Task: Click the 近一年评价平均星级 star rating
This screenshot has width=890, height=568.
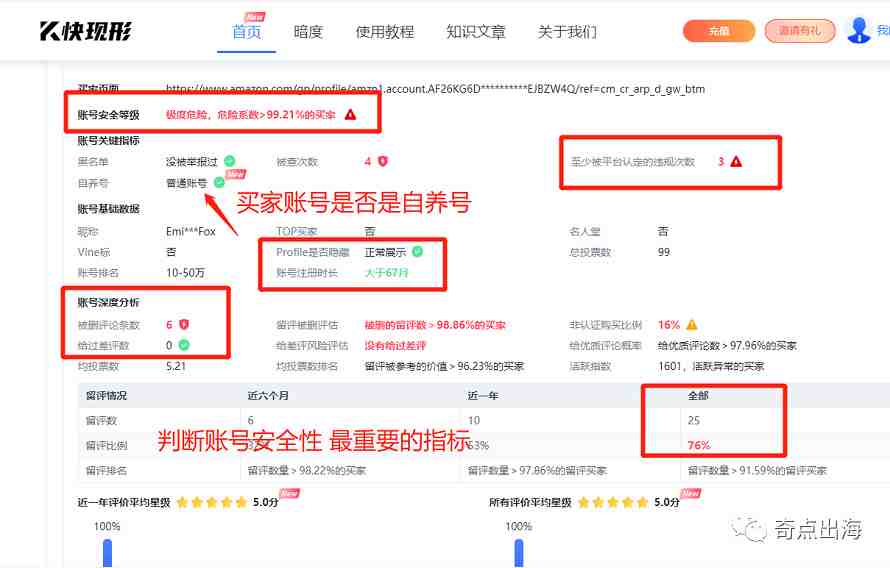Action: pos(211,502)
